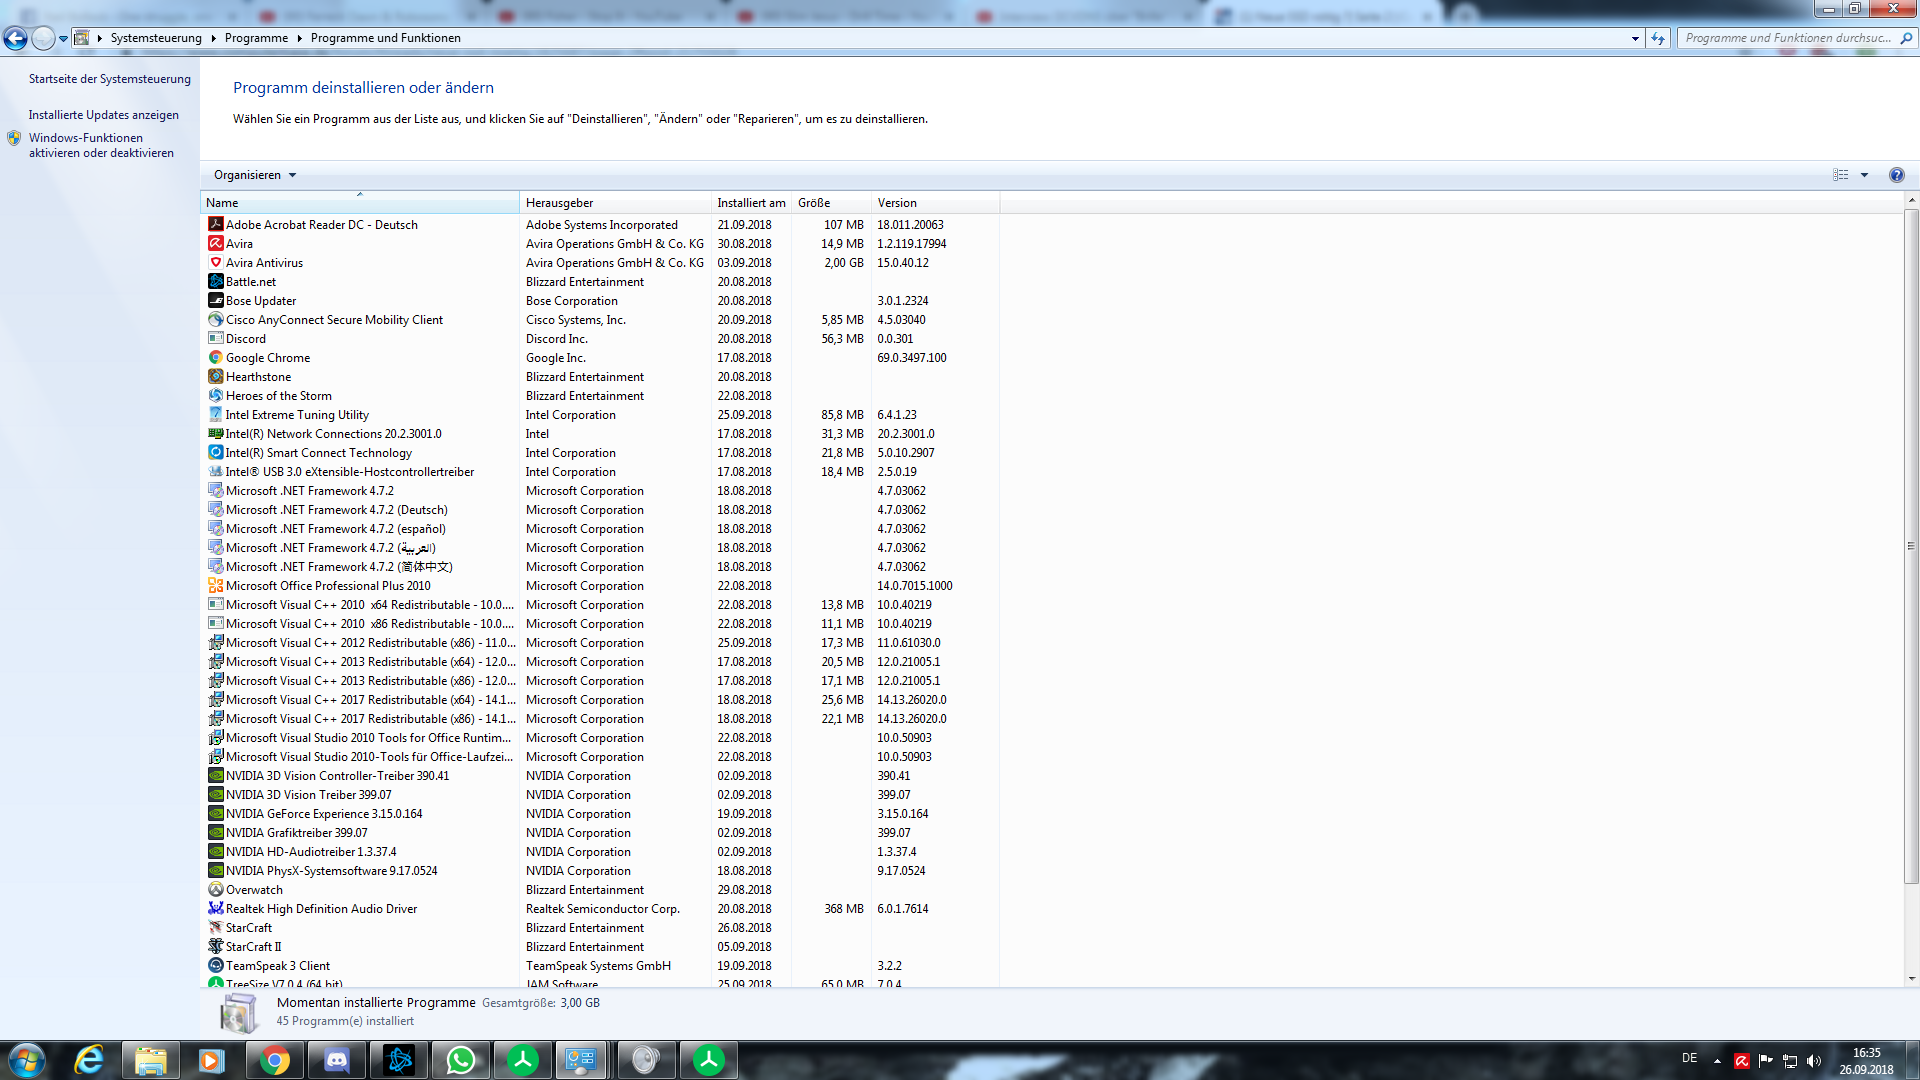Open the help question mark icon

(1896, 175)
